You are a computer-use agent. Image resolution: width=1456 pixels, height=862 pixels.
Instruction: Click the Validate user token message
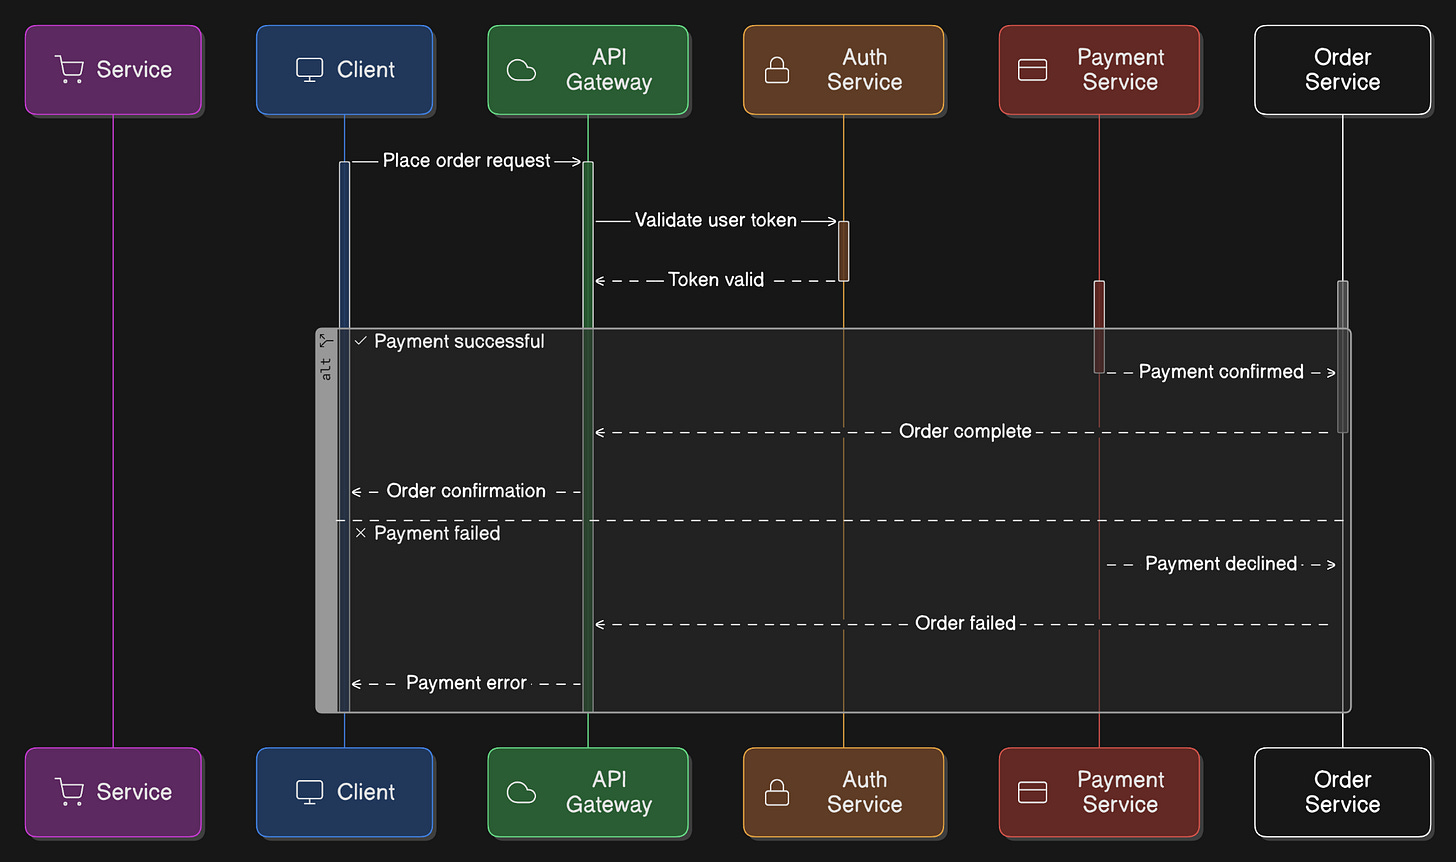[x=716, y=221]
